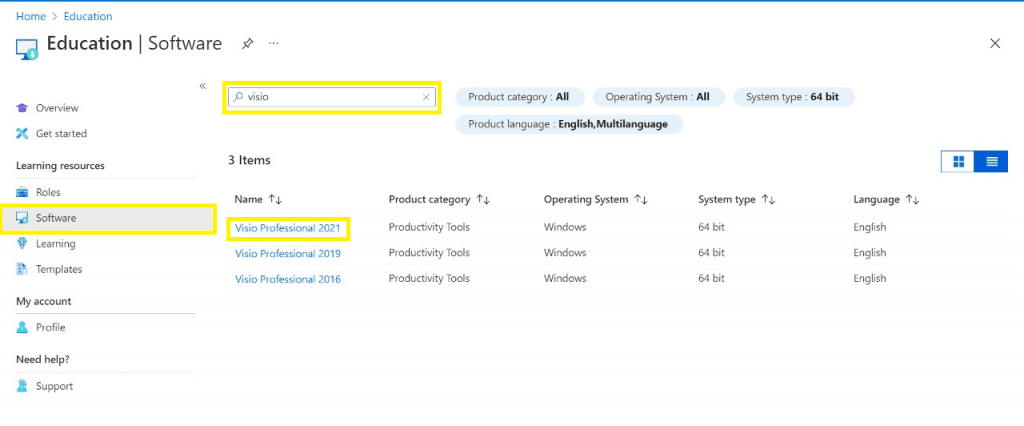Collapse the left sidebar with chevrons
The width and height of the screenshot is (1024, 426).
[203, 86]
